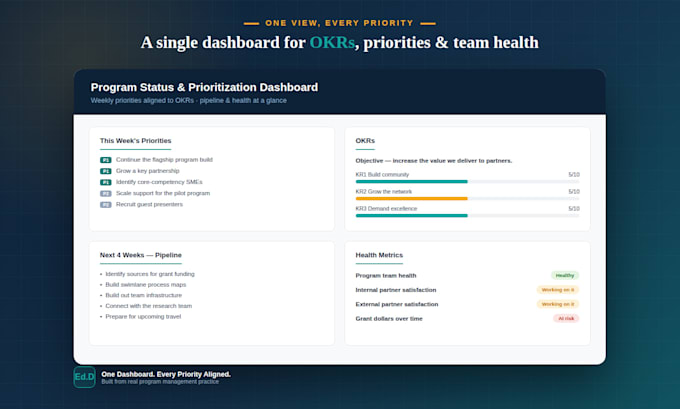Image resolution: width=680 pixels, height=409 pixels.
Task: Click Working on it badge for External partner satisfaction
Action: click(558, 304)
